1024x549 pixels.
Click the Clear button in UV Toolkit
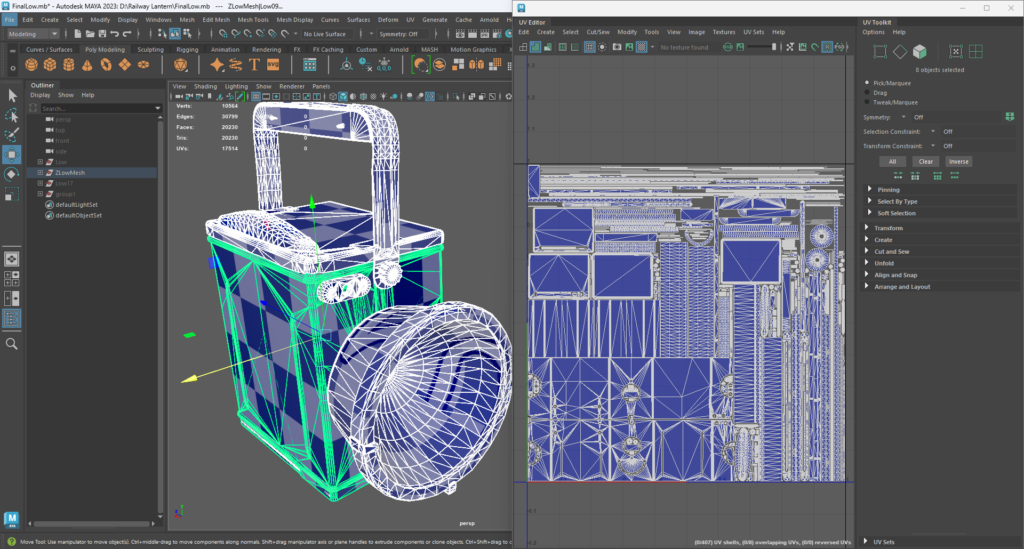tap(926, 161)
